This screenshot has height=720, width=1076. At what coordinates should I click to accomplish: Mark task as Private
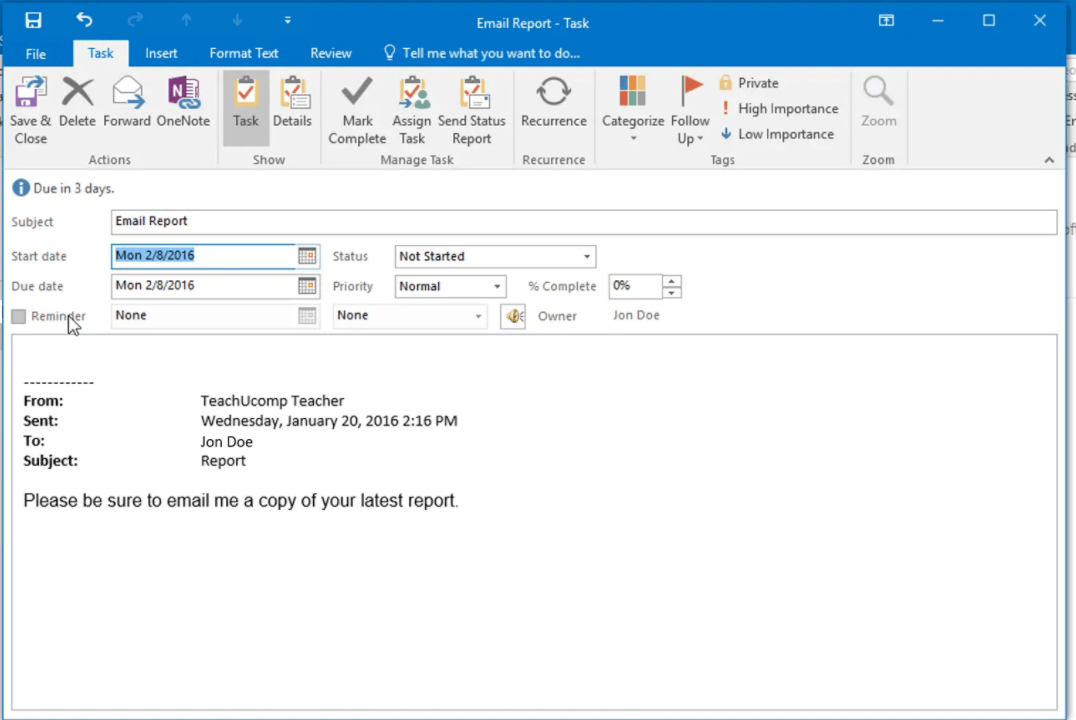tap(749, 83)
